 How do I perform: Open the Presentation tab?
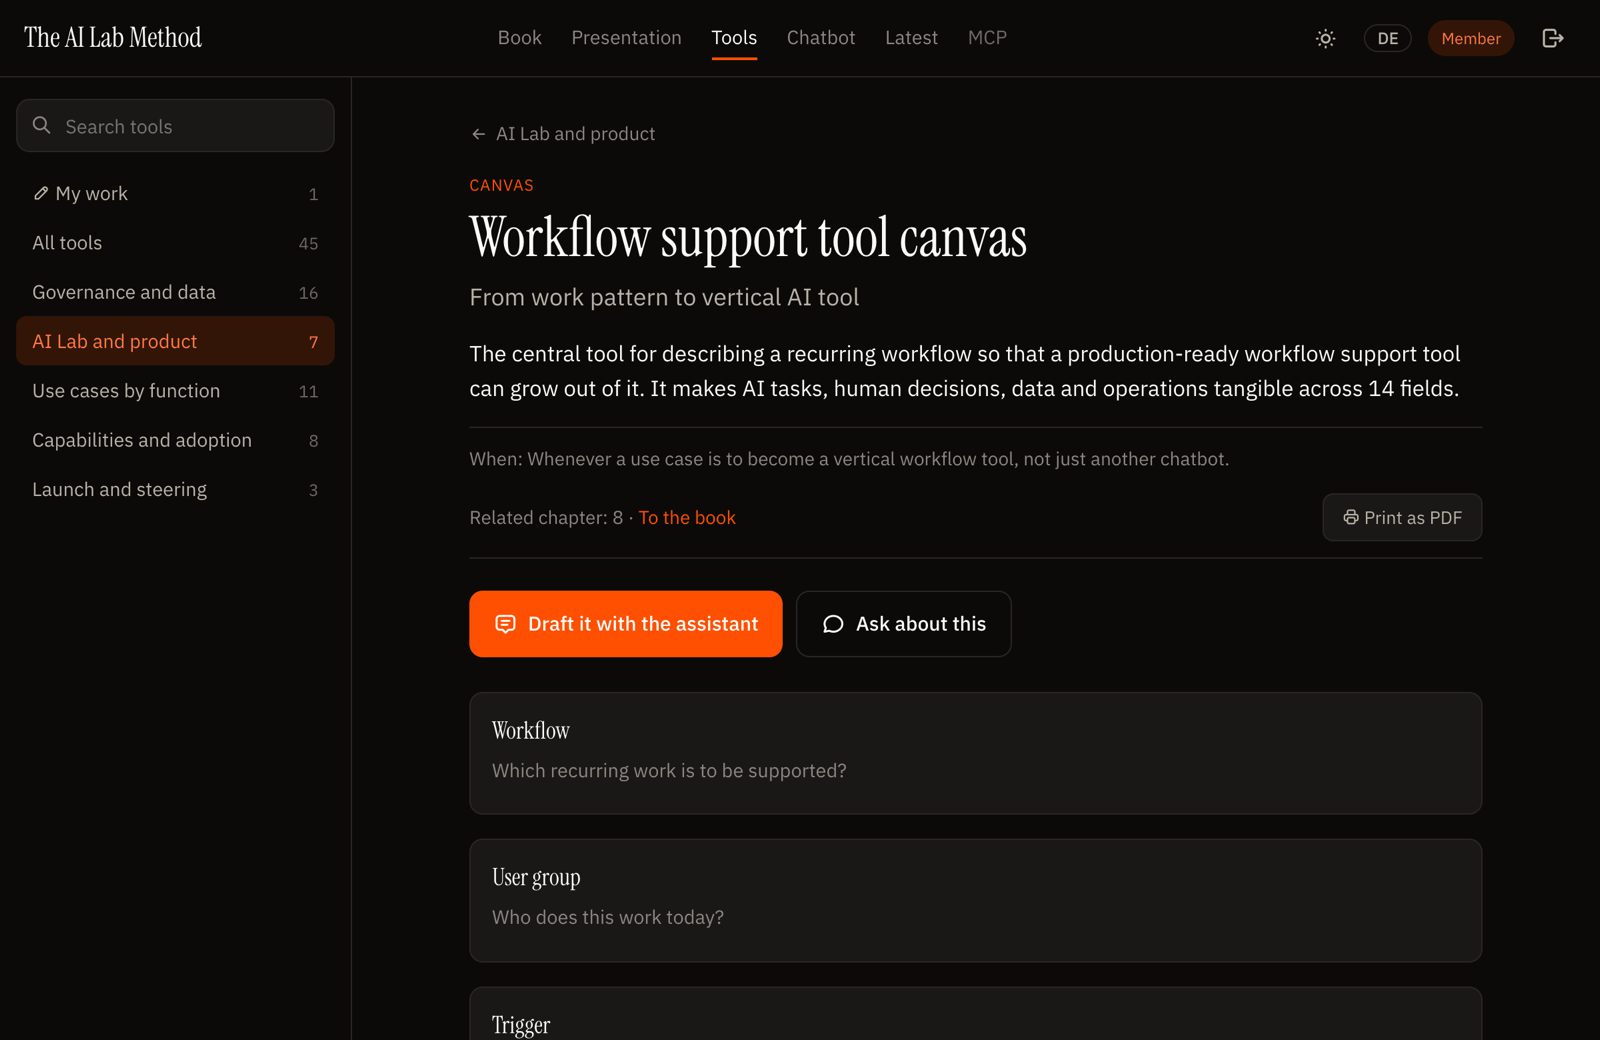click(x=627, y=38)
